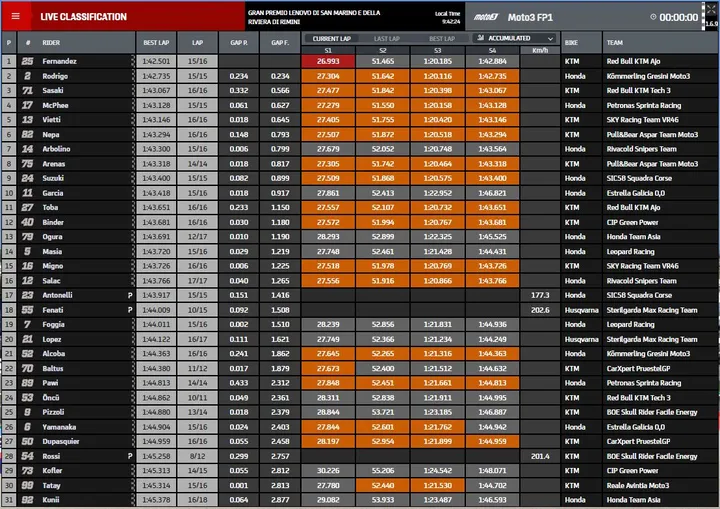
Task: Click the dotted handle on Suzuki's row
Action: point(133,178)
